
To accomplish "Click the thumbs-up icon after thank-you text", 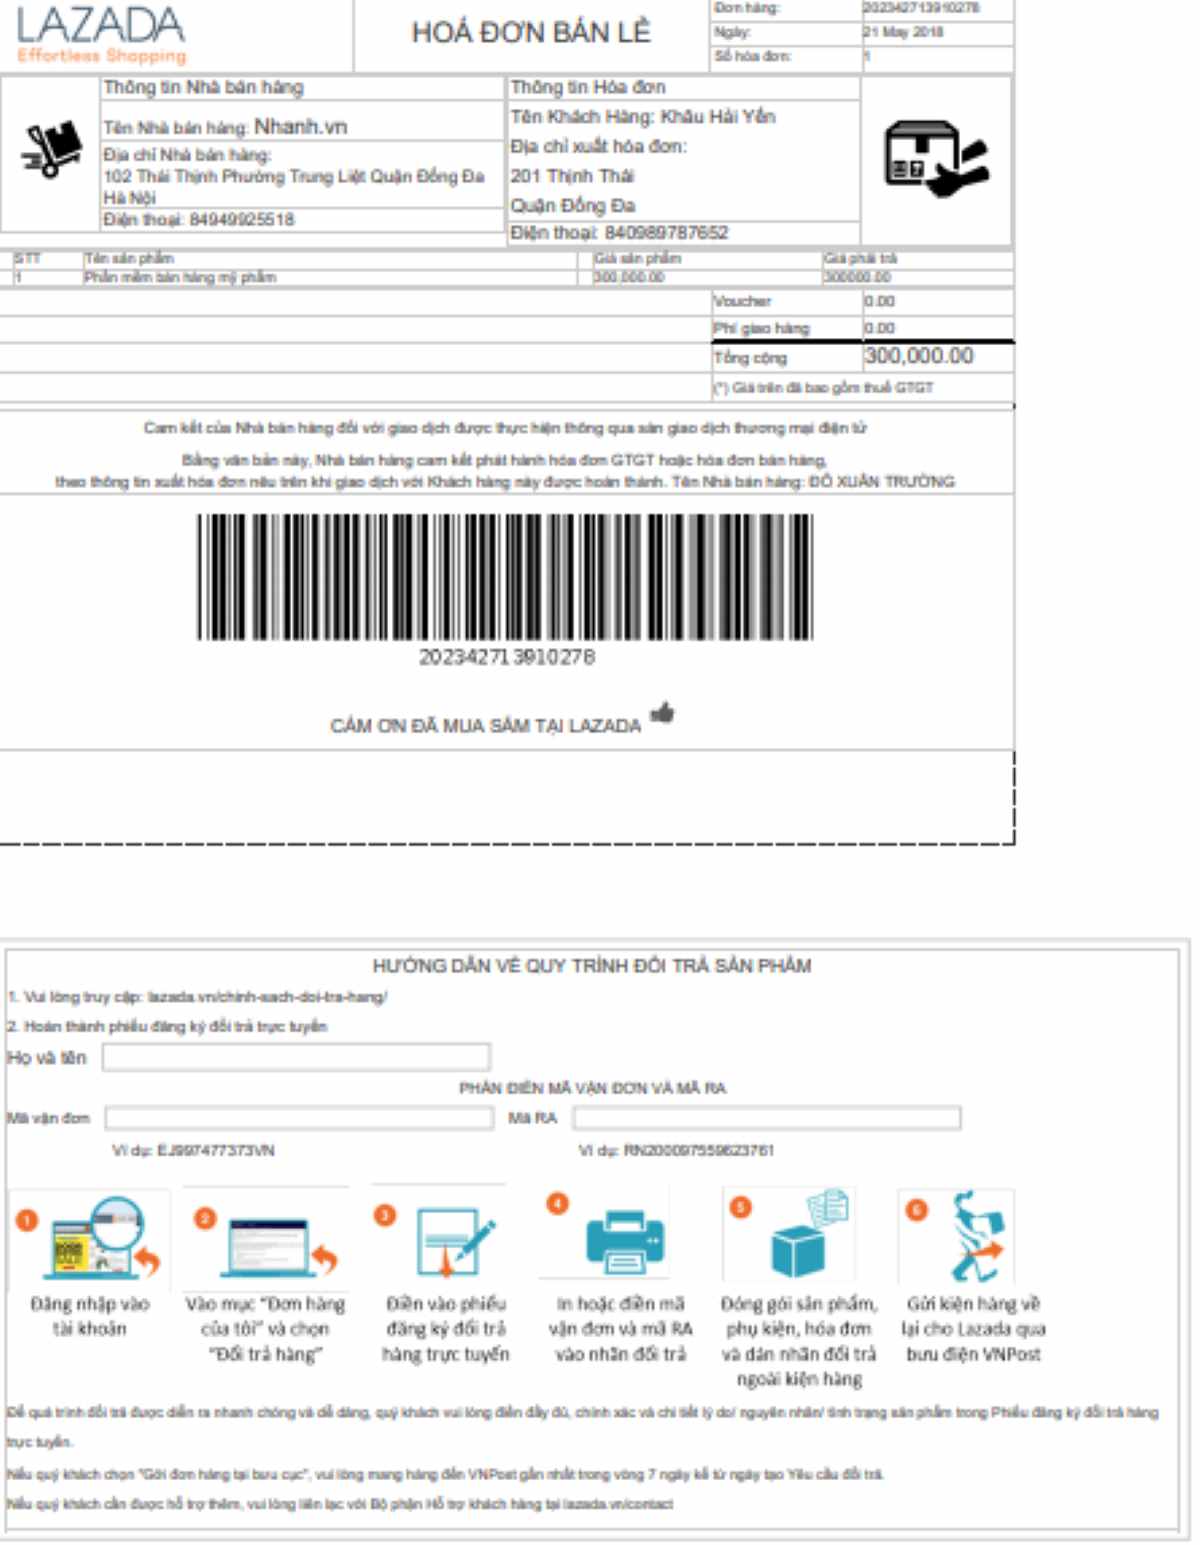I will [x=662, y=713].
